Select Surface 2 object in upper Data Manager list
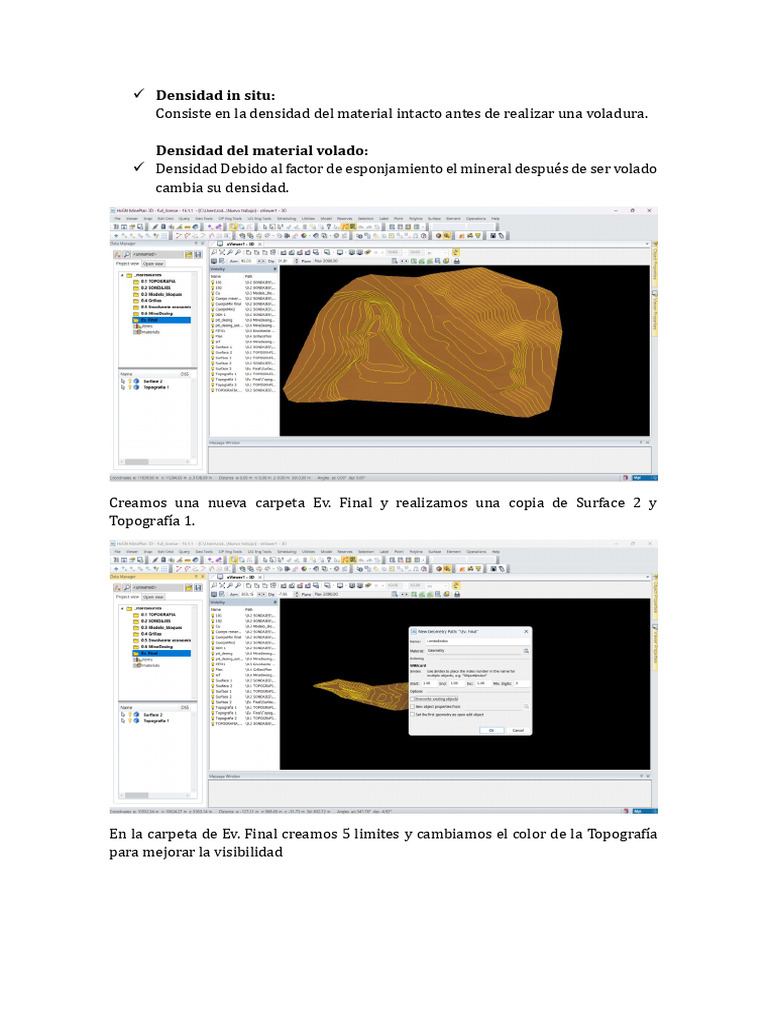 coord(153,381)
